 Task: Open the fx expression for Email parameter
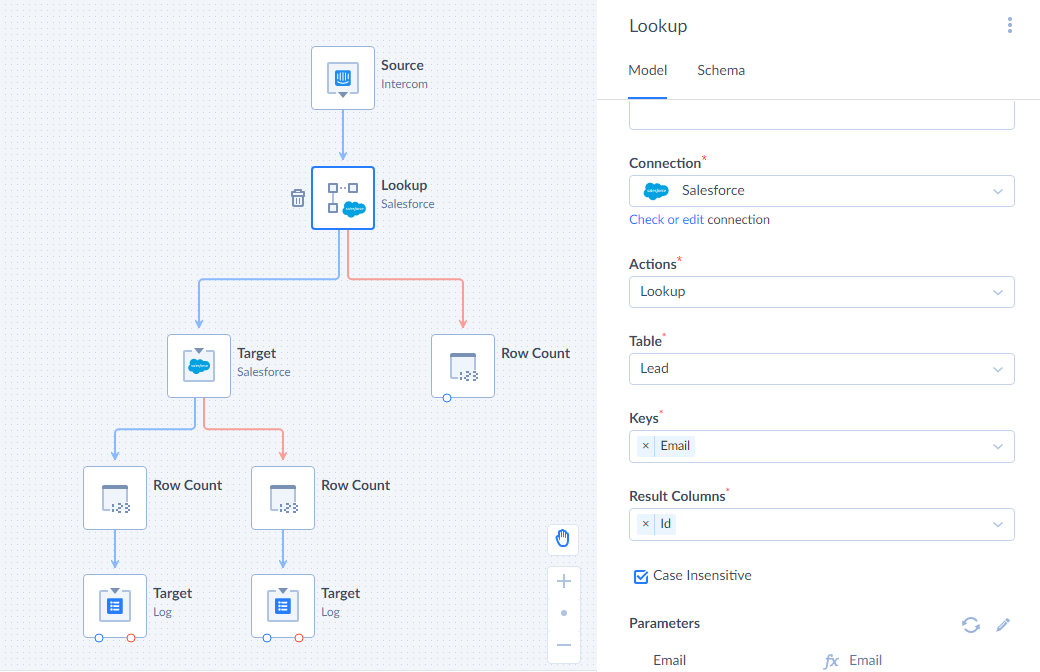[831, 661]
